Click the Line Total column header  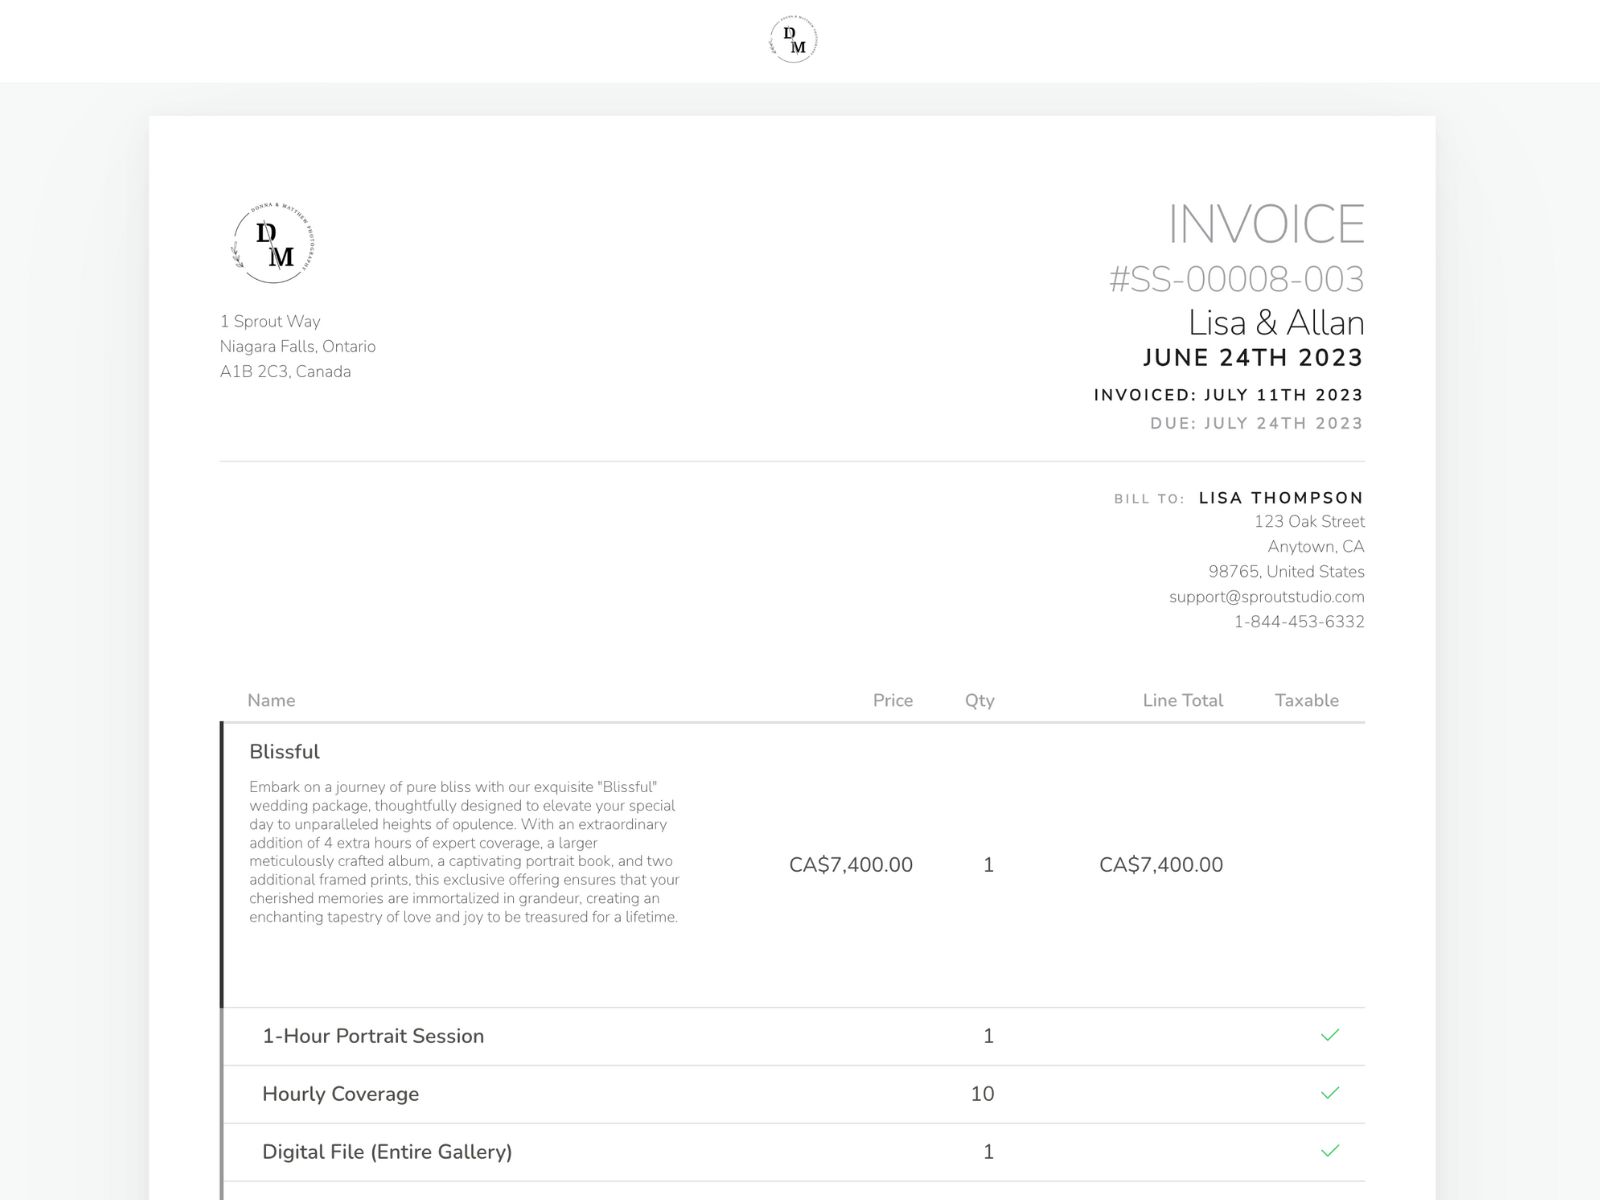coord(1183,700)
